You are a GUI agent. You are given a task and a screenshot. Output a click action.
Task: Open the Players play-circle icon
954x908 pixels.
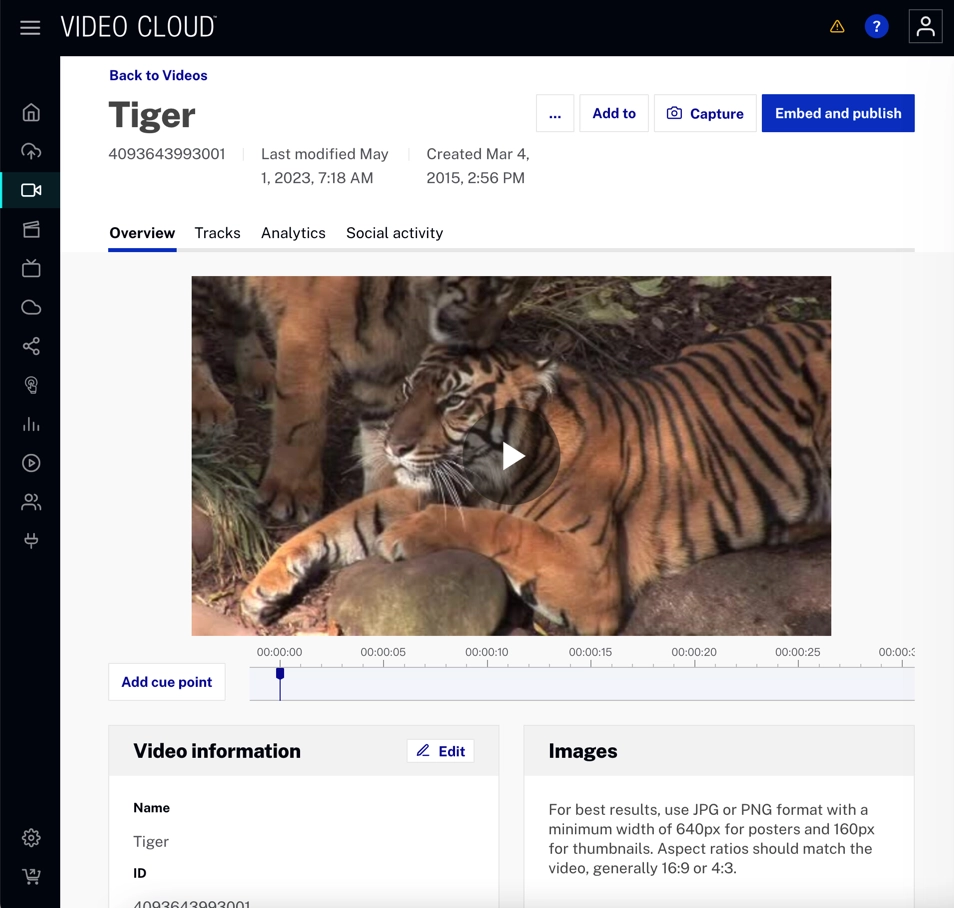pyautogui.click(x=31, y=463)
